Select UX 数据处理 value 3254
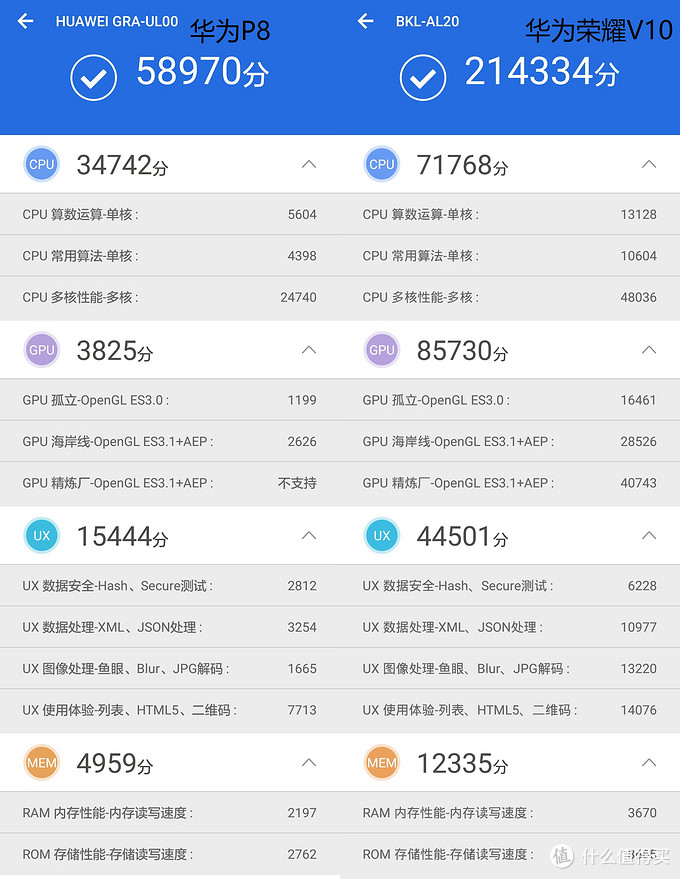 302,627
